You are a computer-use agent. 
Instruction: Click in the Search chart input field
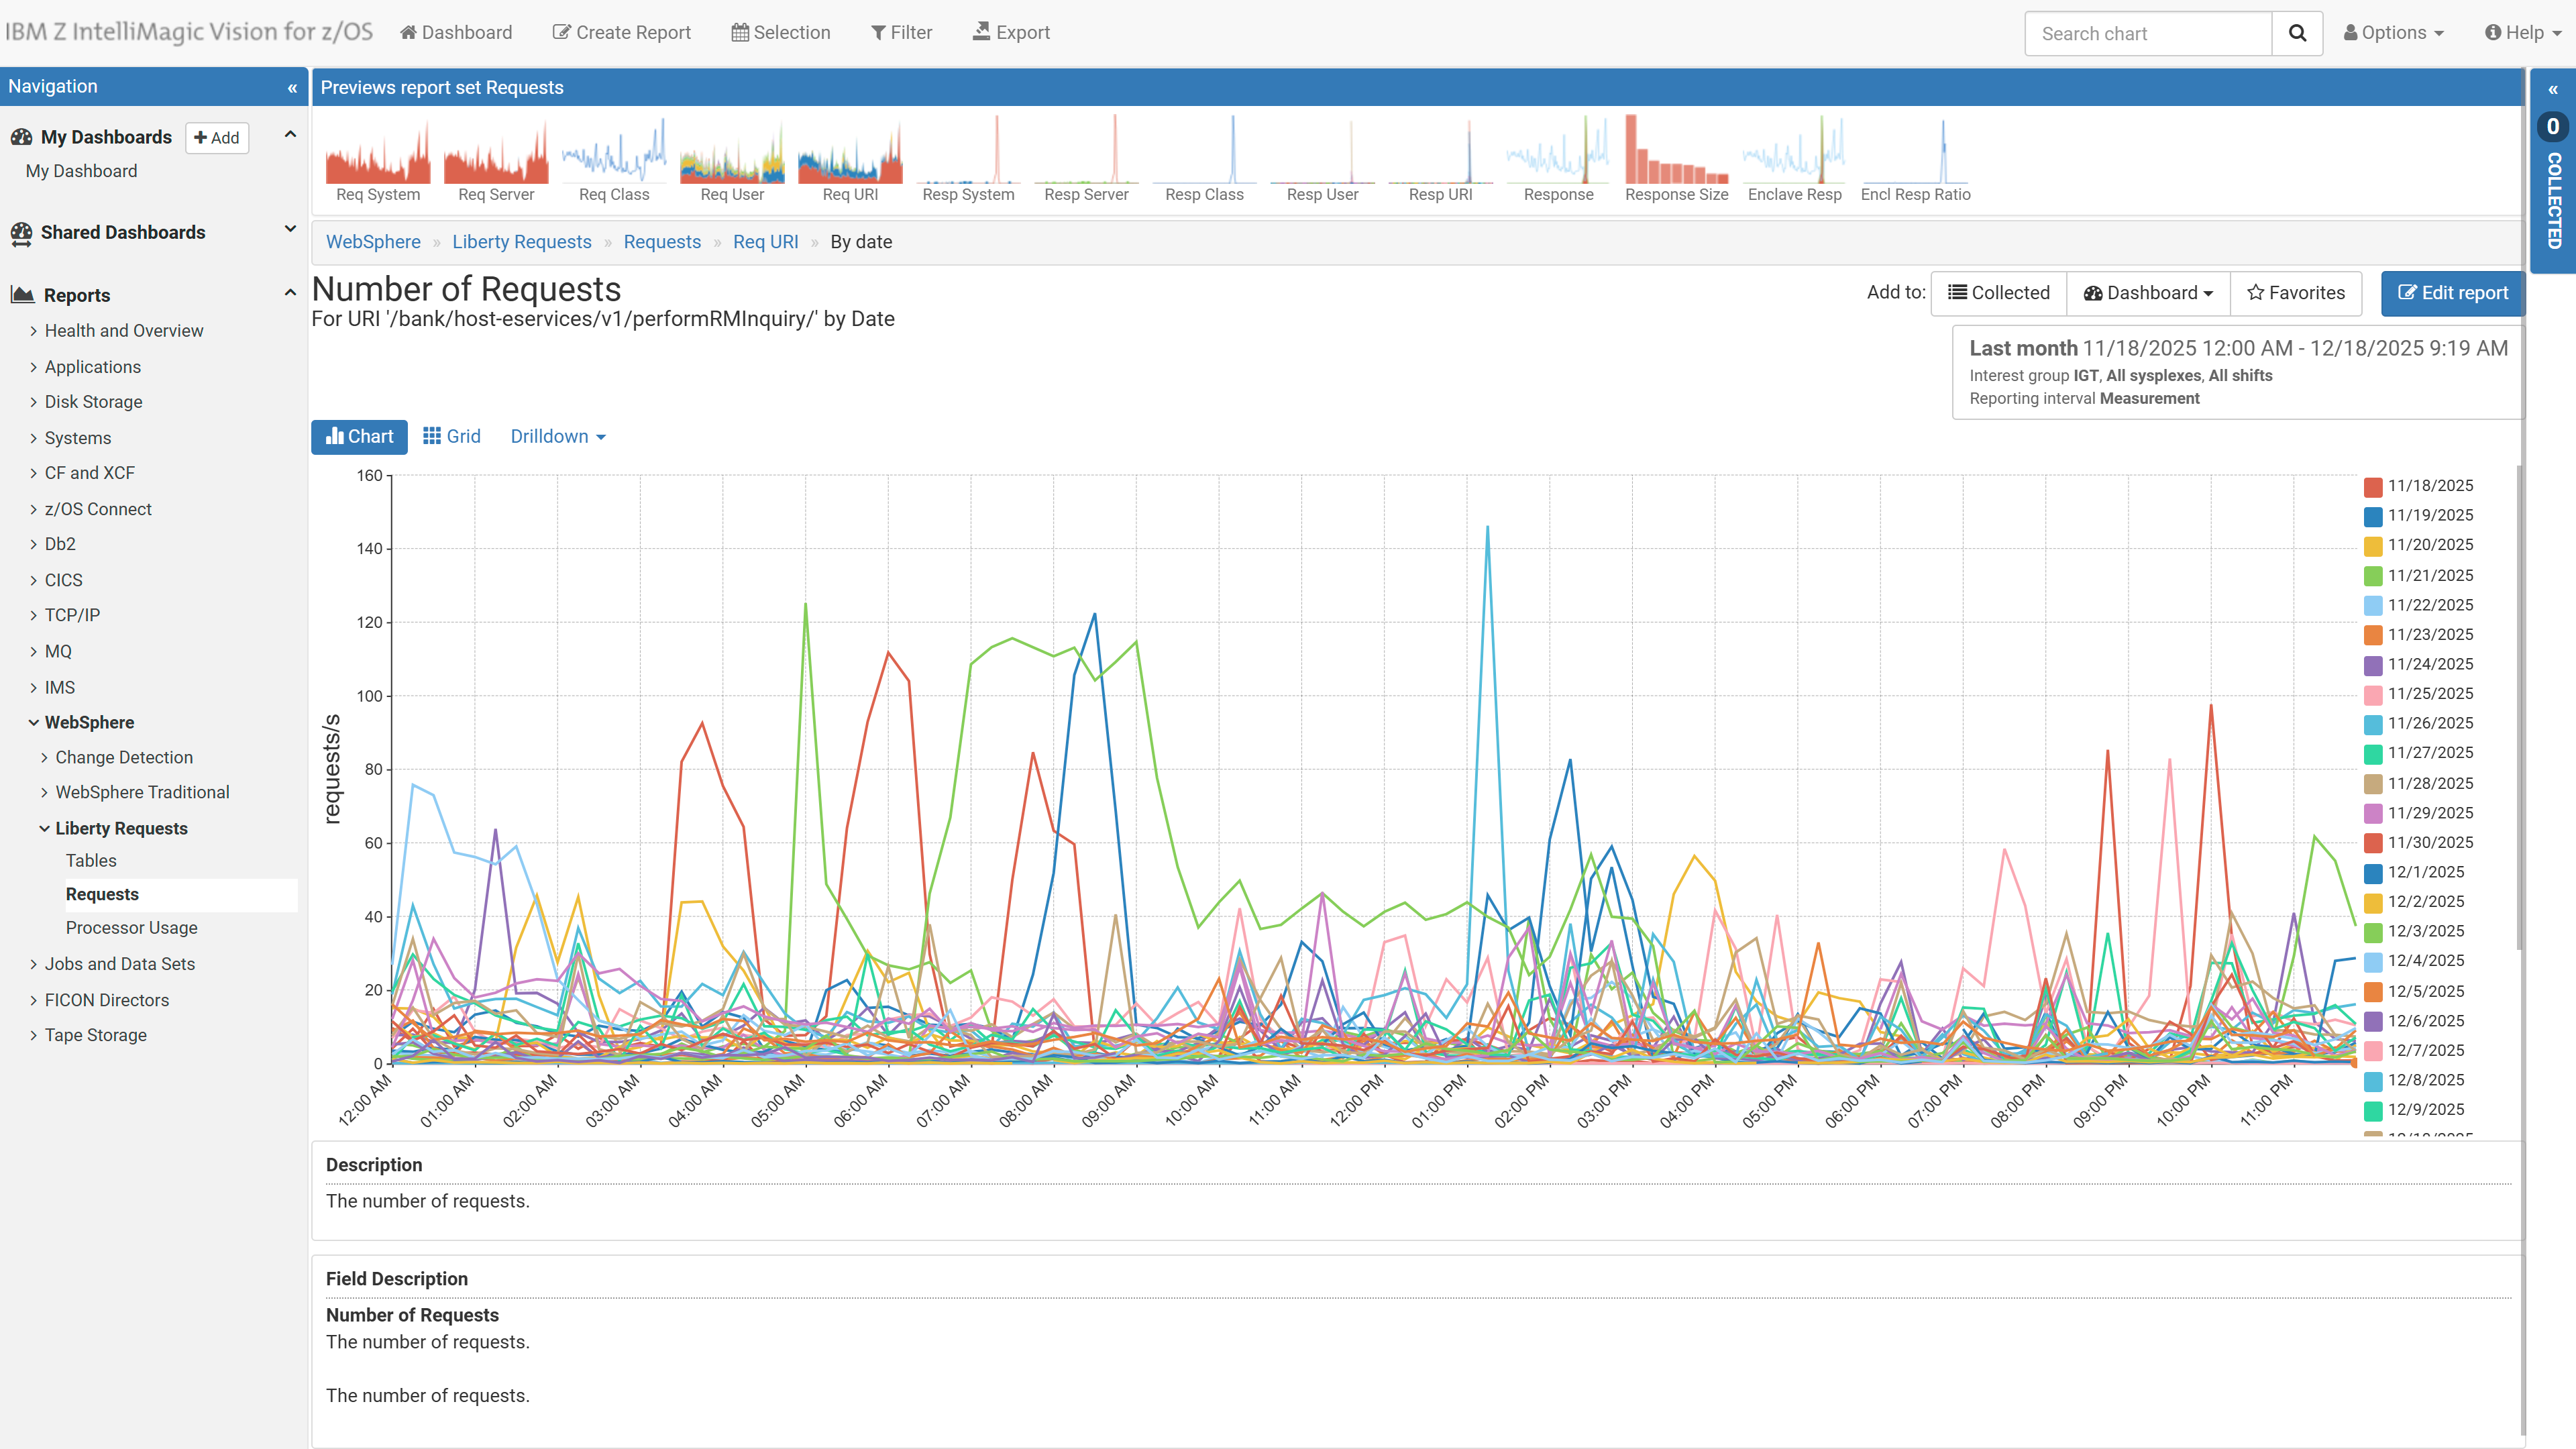tap(2148, 33)
